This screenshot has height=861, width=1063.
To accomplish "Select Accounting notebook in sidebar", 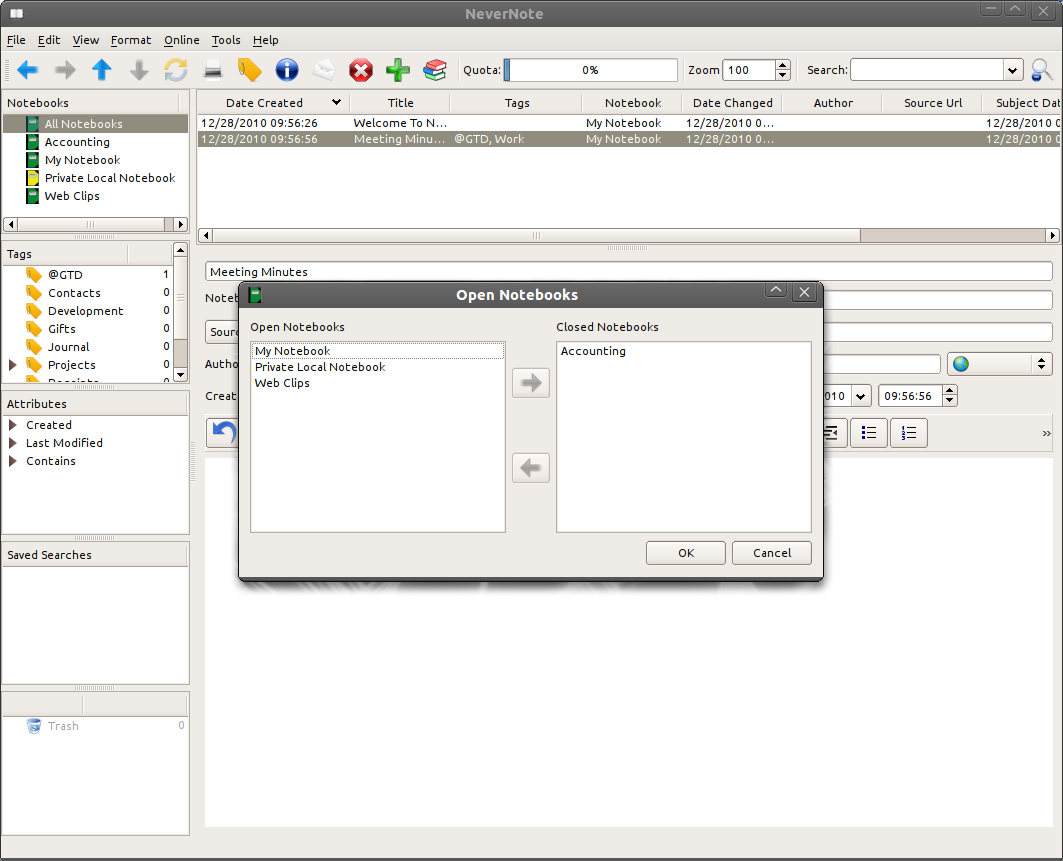I will coord(77,142).
